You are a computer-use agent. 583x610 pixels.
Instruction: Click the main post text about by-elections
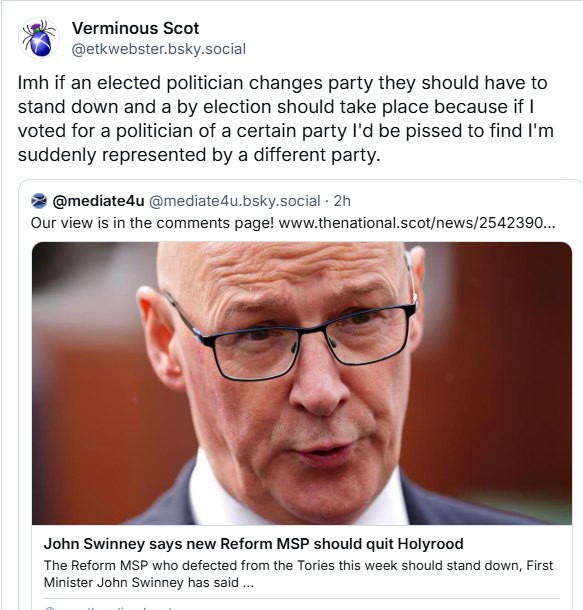click(286, 119)
